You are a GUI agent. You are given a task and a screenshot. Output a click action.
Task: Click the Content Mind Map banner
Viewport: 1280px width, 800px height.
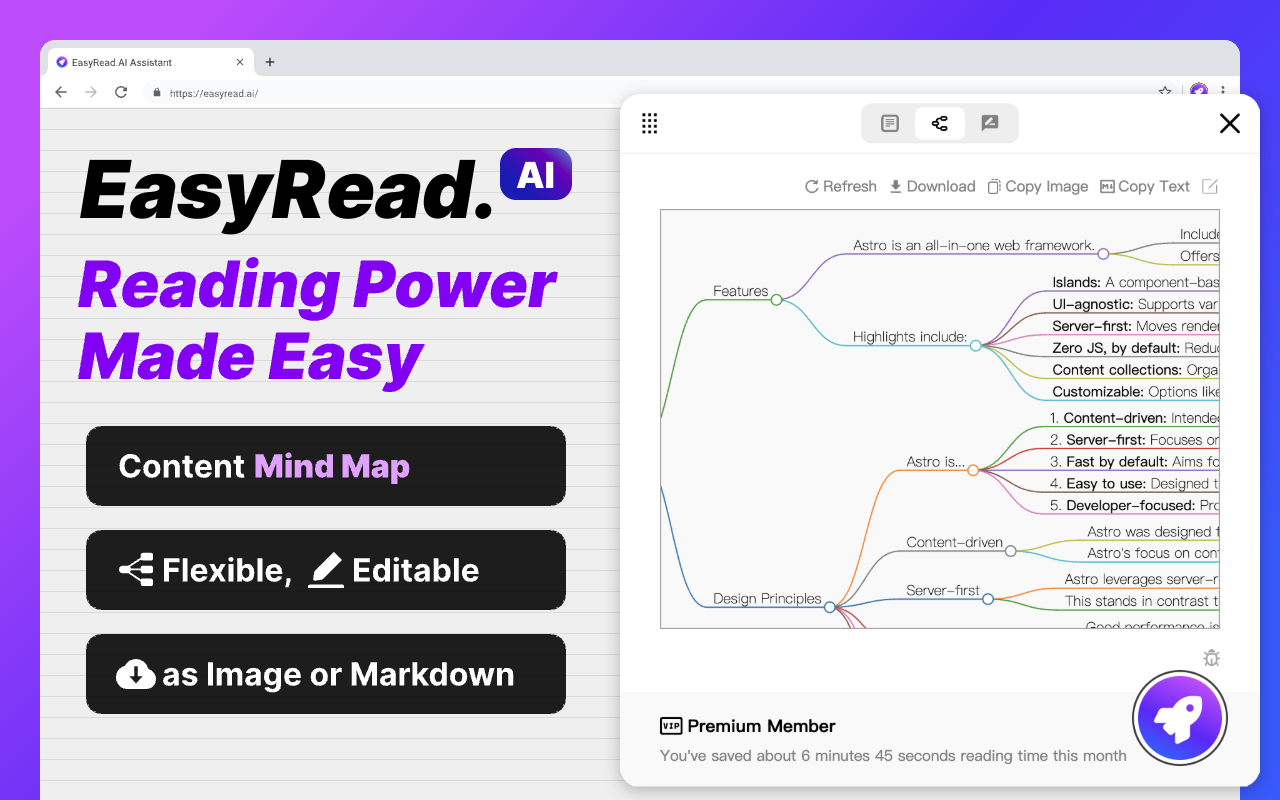[326, 466]
